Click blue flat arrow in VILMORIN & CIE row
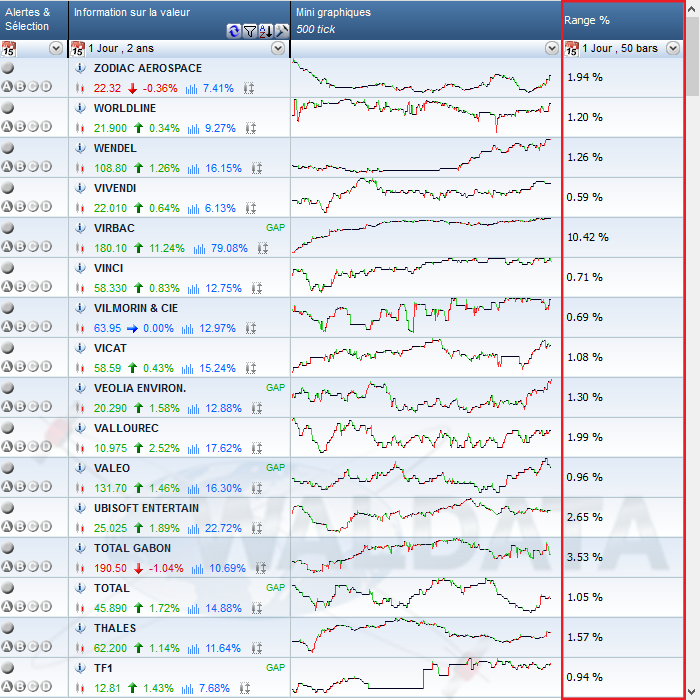The height and width of the screenshot is (700, 700). tap(132, 329)
